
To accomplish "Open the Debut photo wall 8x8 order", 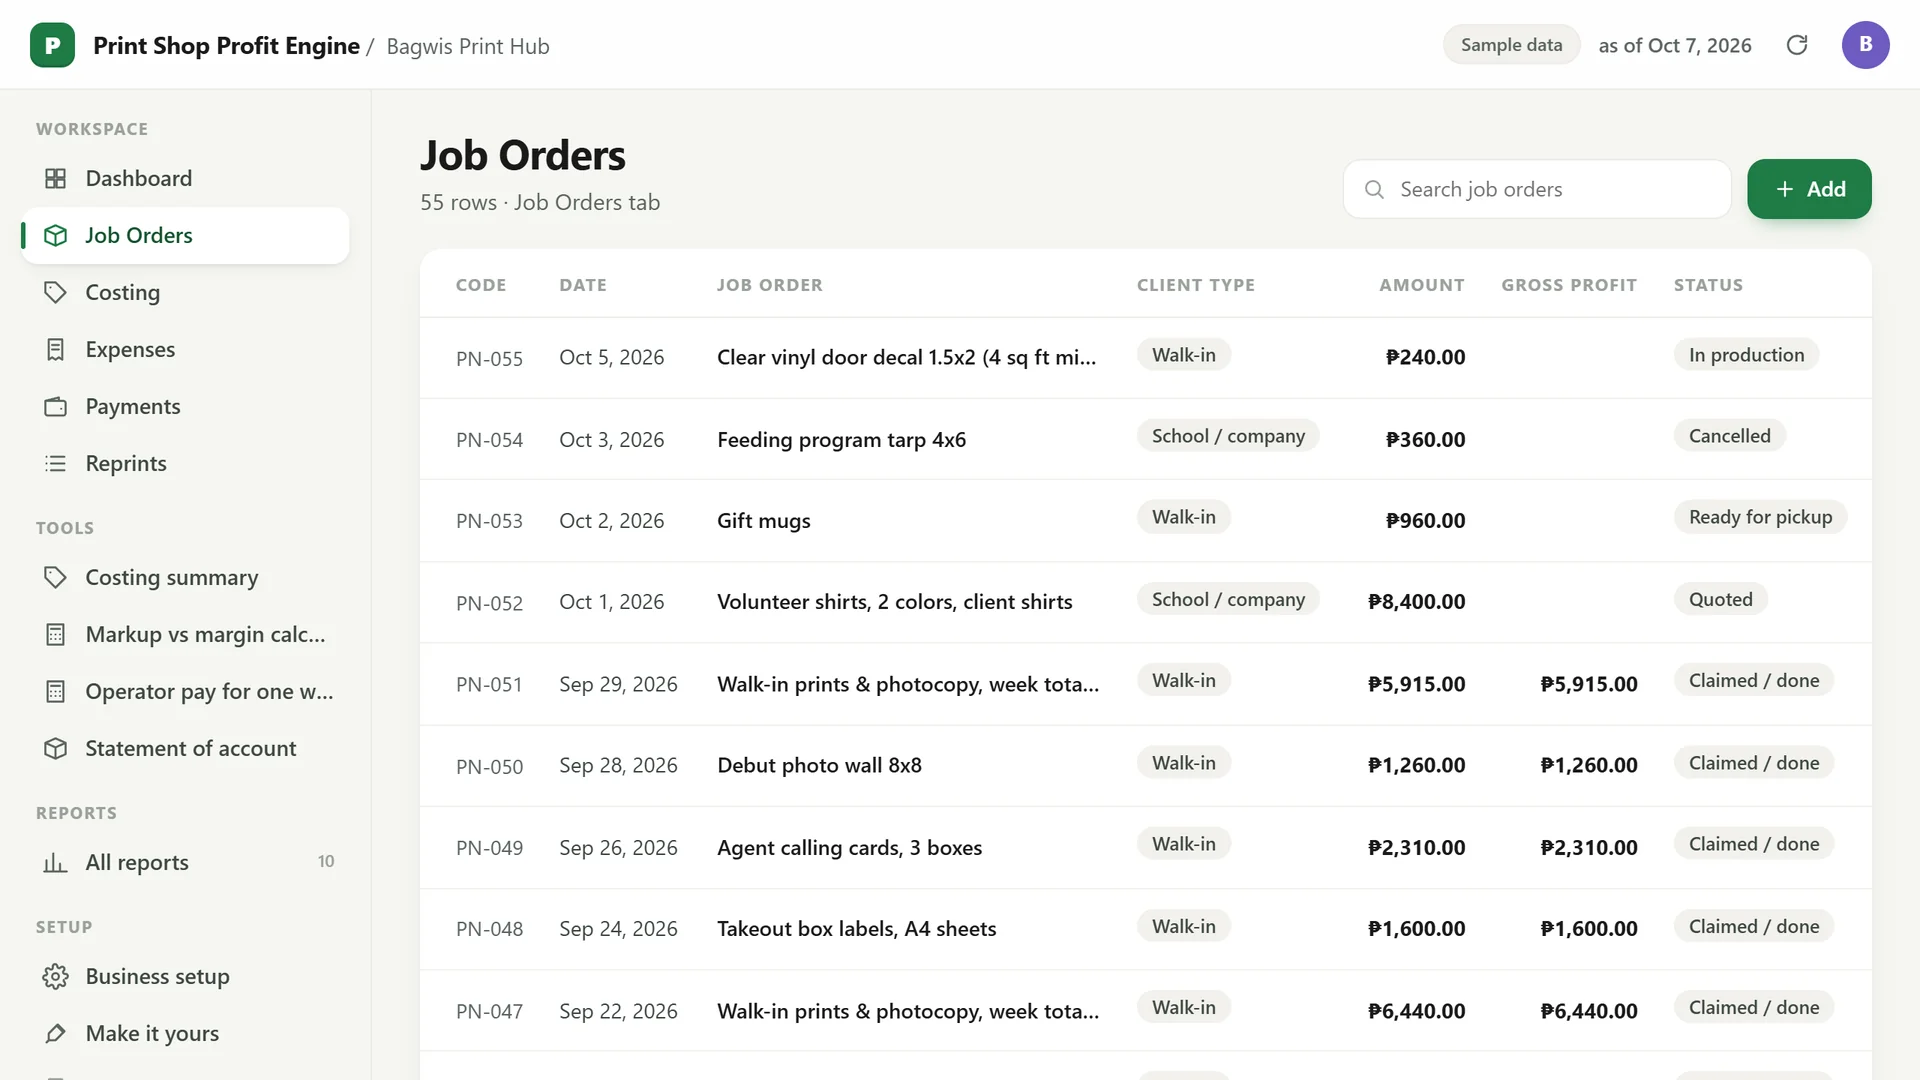I will (819, 766).
